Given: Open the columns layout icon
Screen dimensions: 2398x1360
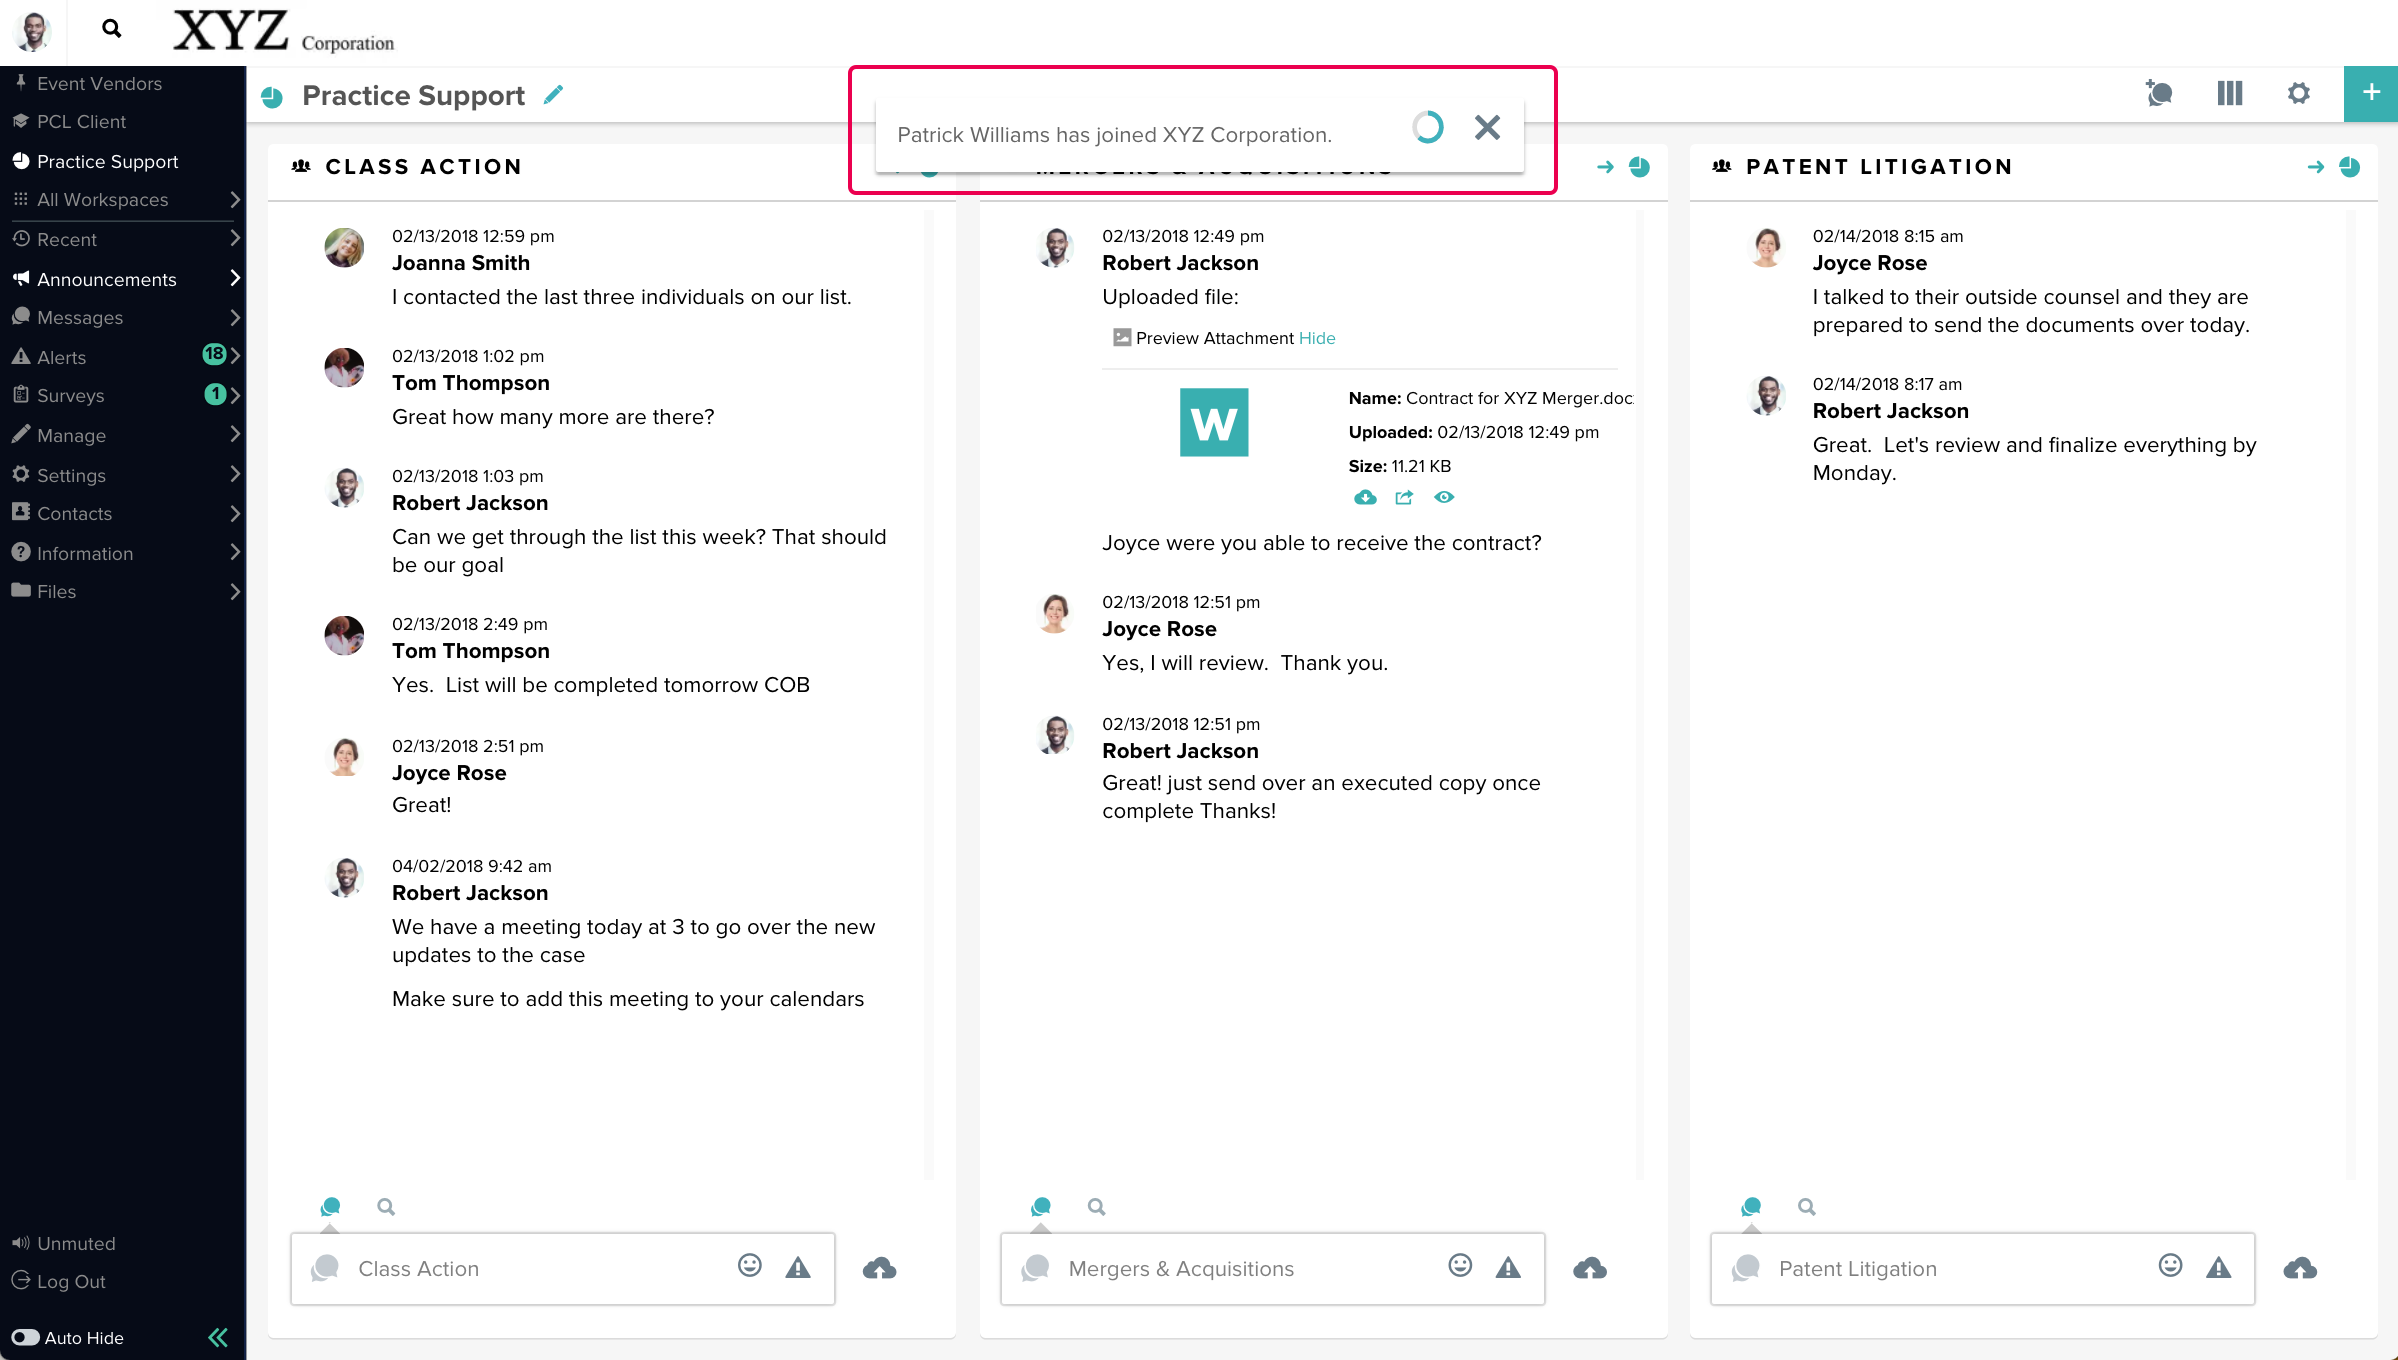Looking at the screenshot, I should point(2229,94).
